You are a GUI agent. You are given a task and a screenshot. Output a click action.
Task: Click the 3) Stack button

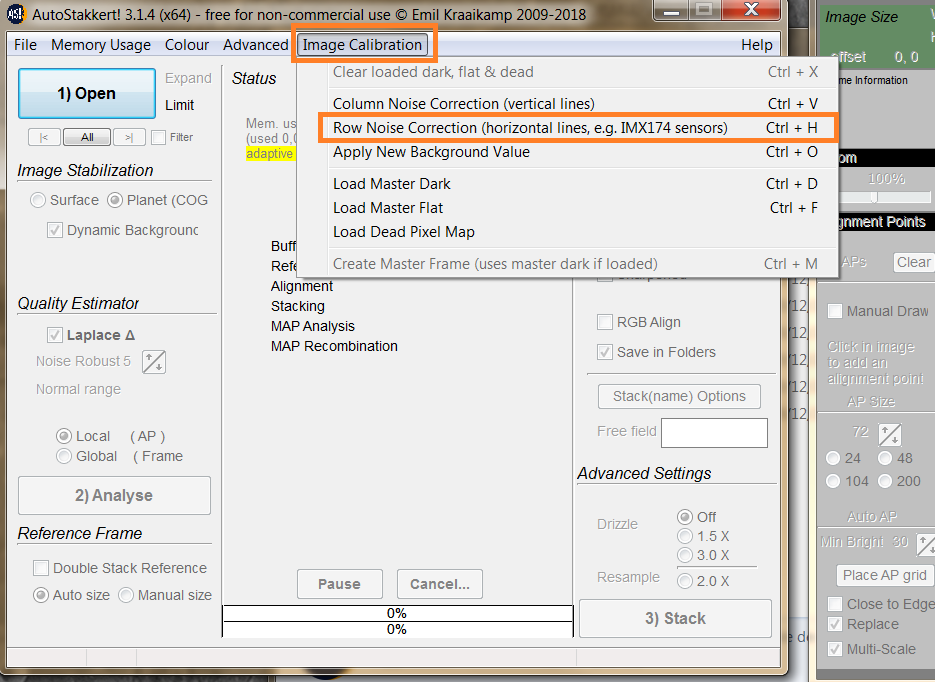click(675, 618)
